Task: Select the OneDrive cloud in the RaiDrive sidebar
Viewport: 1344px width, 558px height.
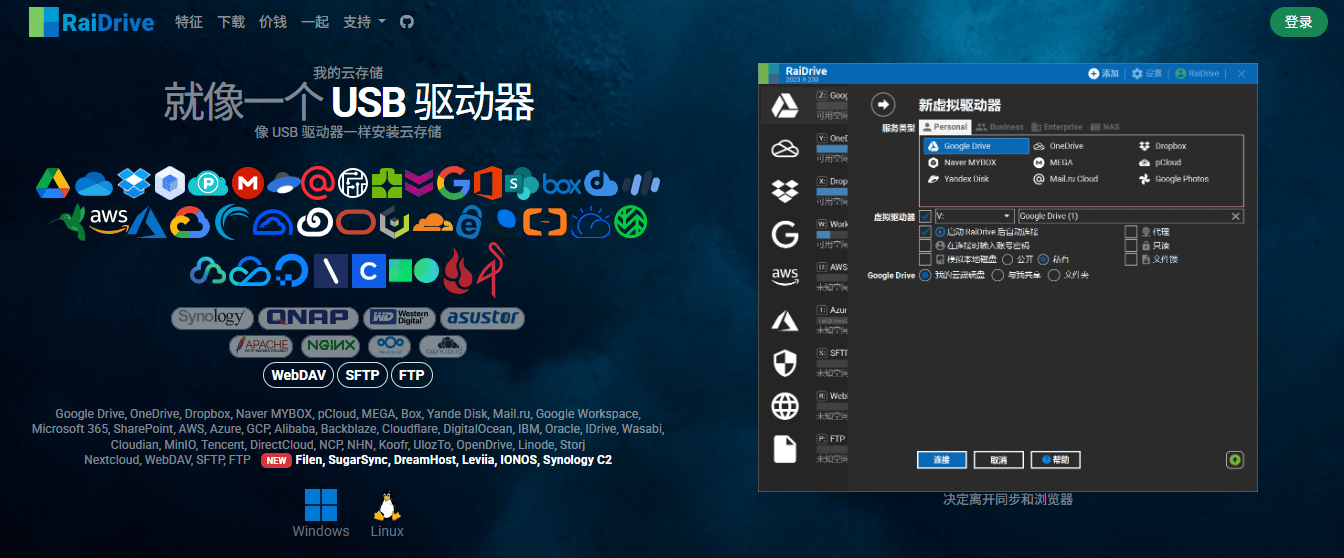Action: (785, 149)
